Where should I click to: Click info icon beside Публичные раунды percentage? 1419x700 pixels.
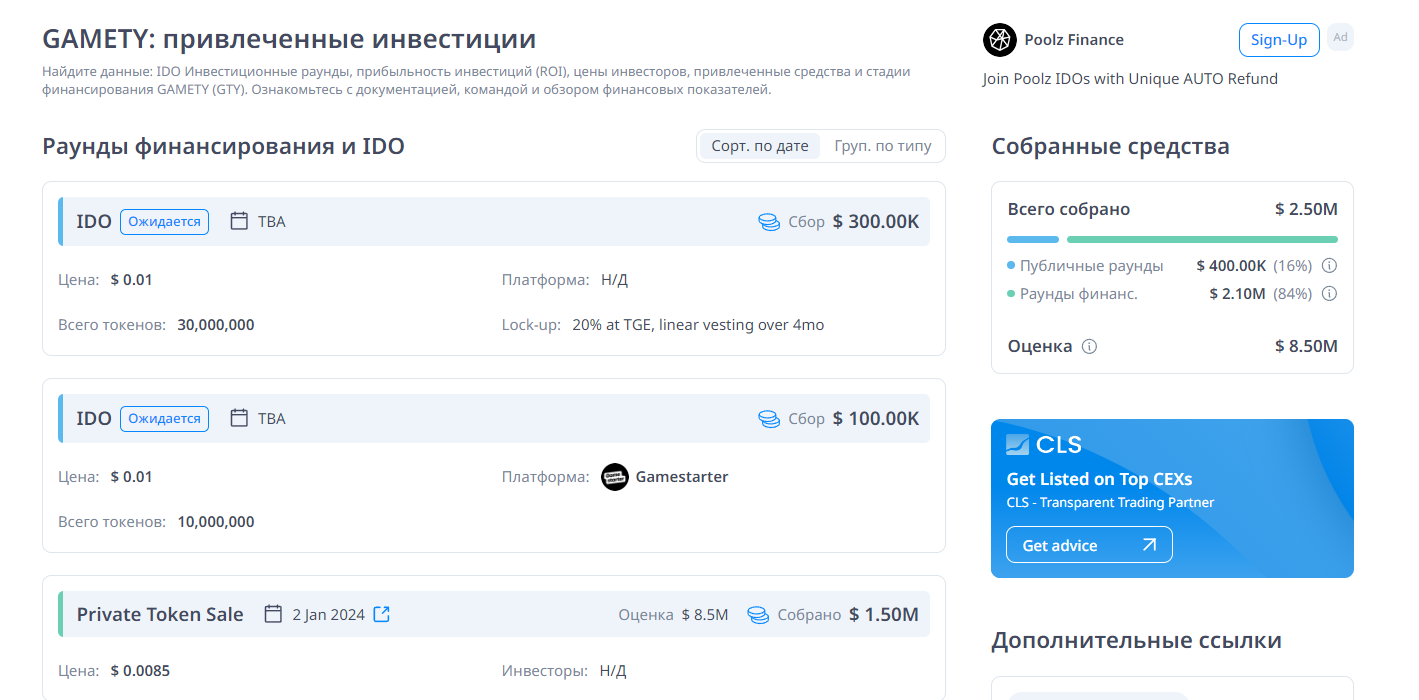click(1330, 266)
